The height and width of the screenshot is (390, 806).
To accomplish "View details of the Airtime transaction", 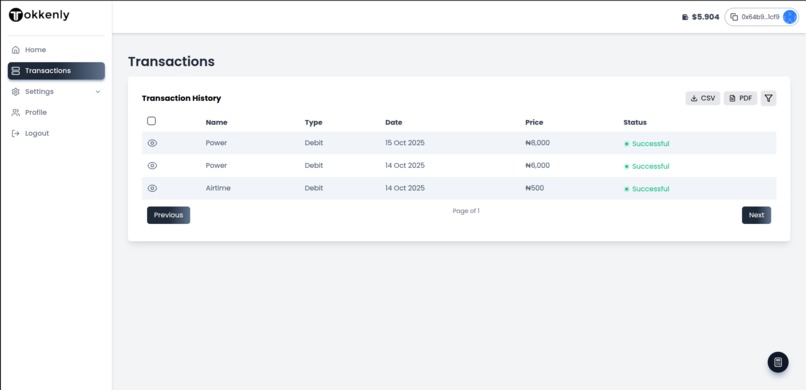I will 152,189.
